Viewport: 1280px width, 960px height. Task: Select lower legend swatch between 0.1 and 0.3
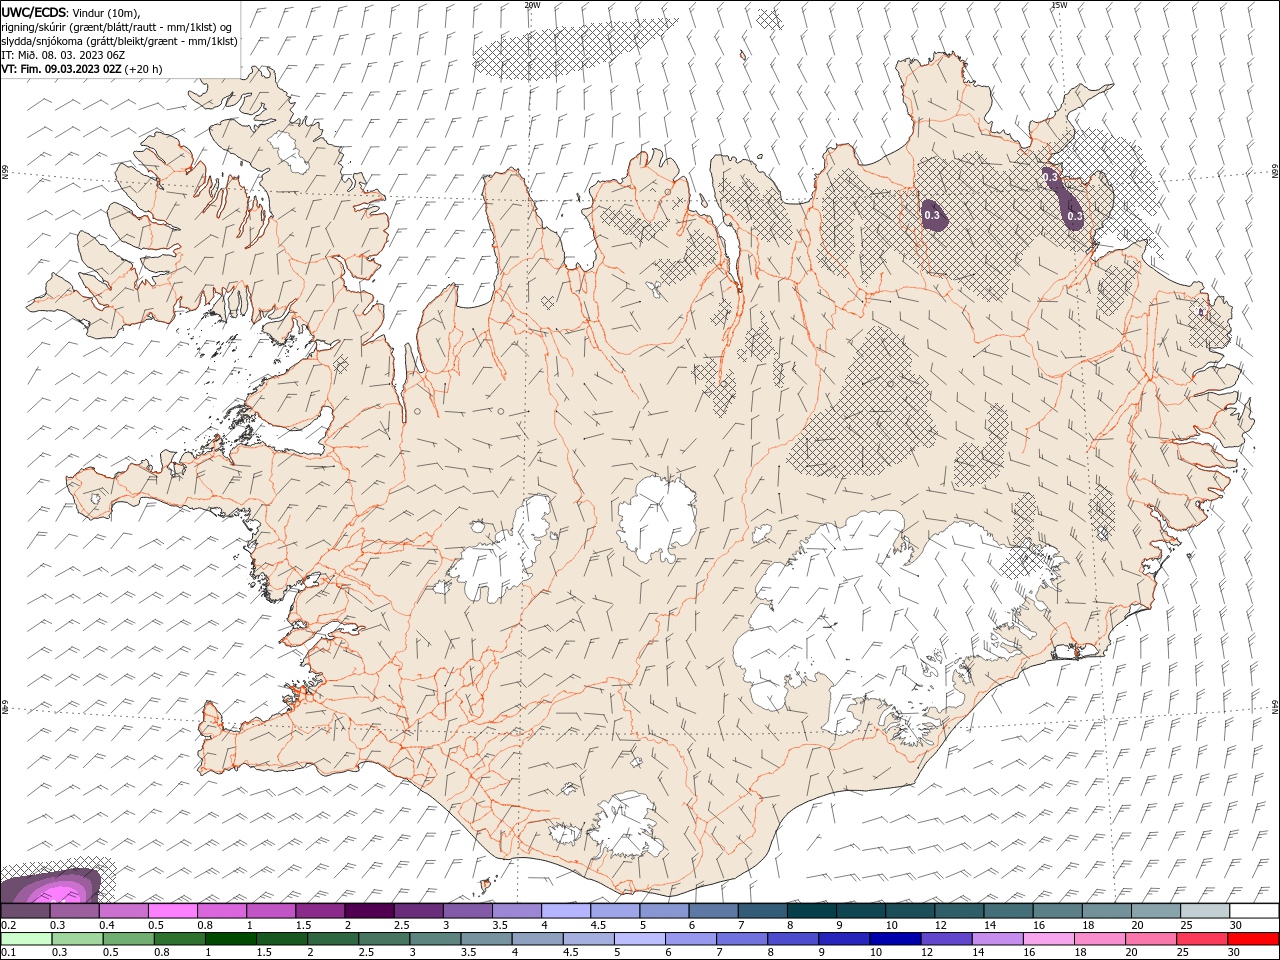pyautogui.click(x=27, y=939)
